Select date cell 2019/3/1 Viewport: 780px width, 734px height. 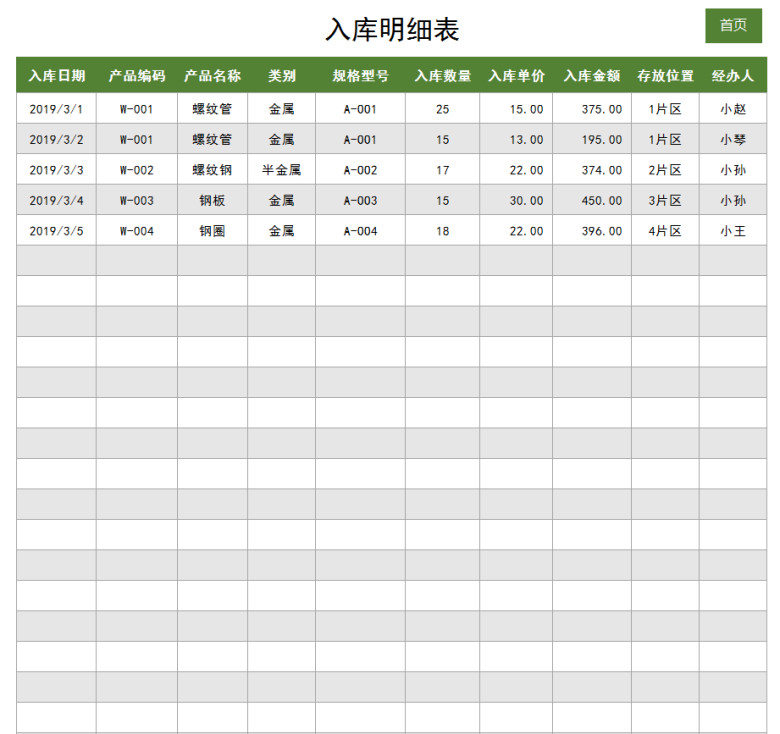[x=56, y=109]
